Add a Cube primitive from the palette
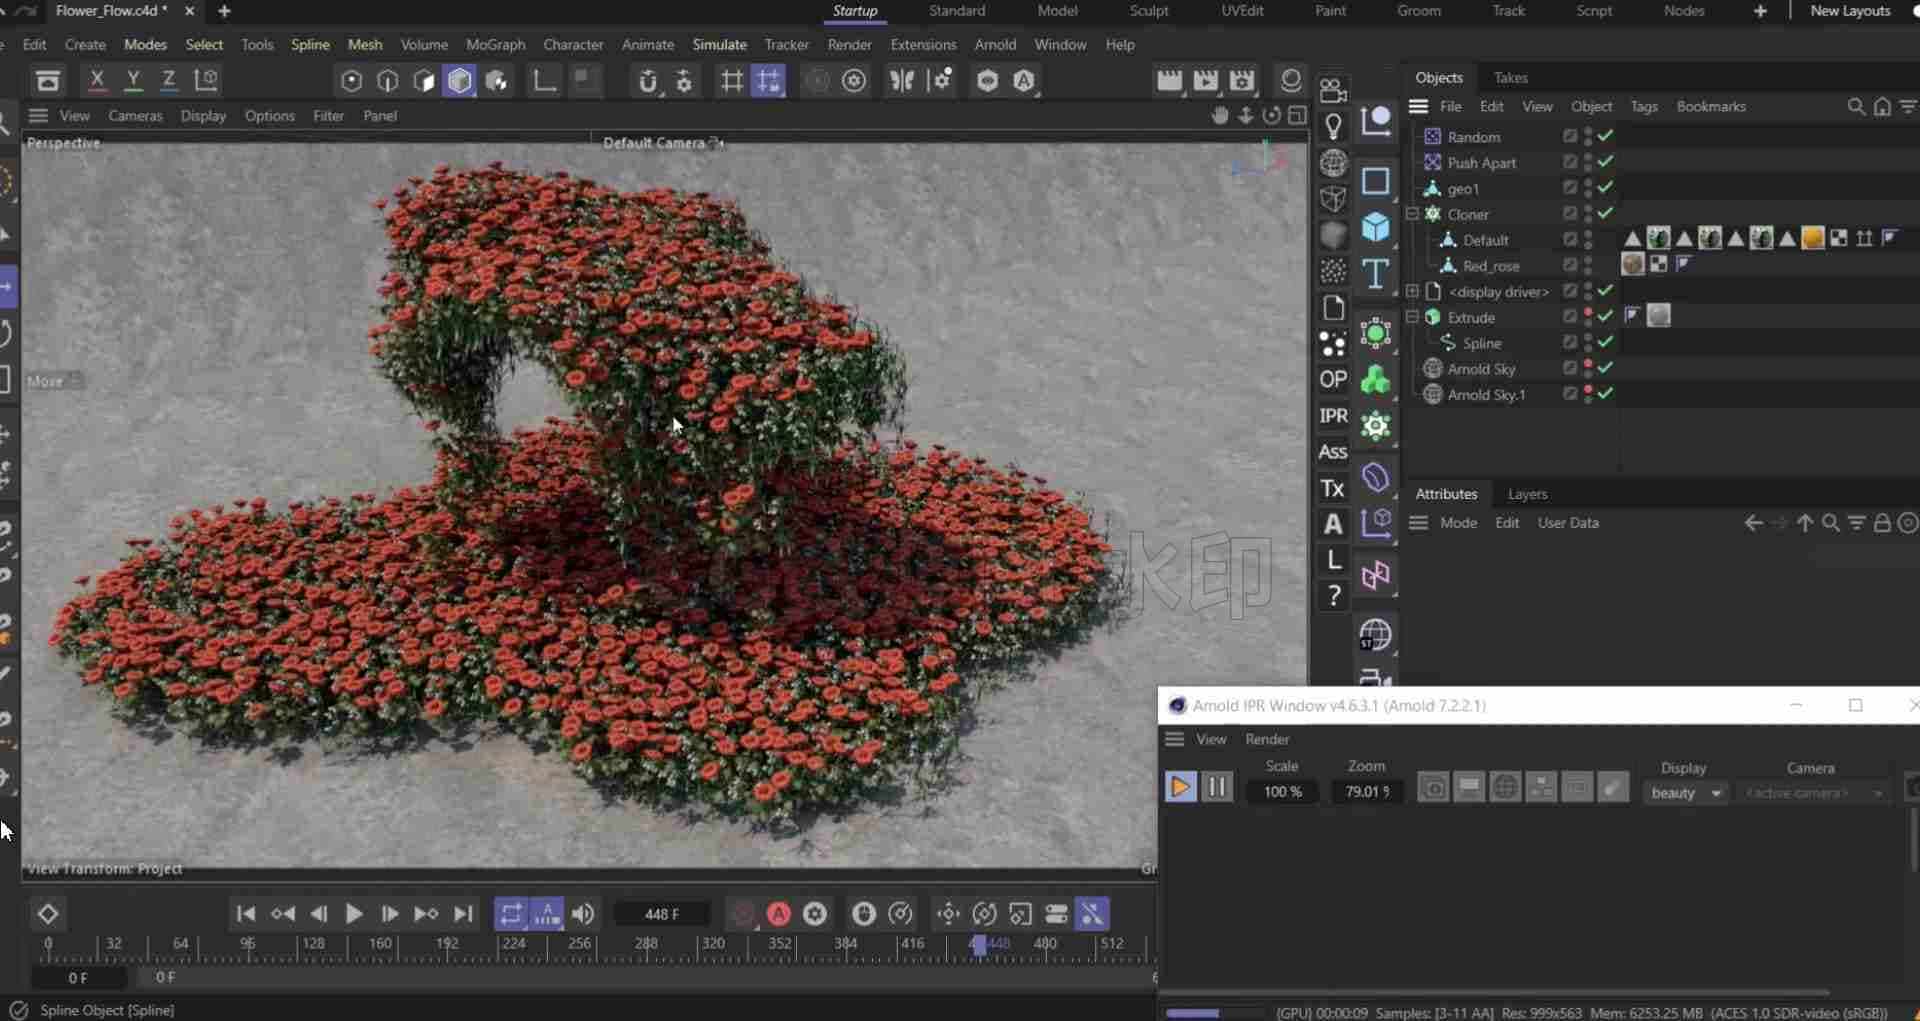The width and height of the screenshot is (1920, 1021). pos(1376,228)
